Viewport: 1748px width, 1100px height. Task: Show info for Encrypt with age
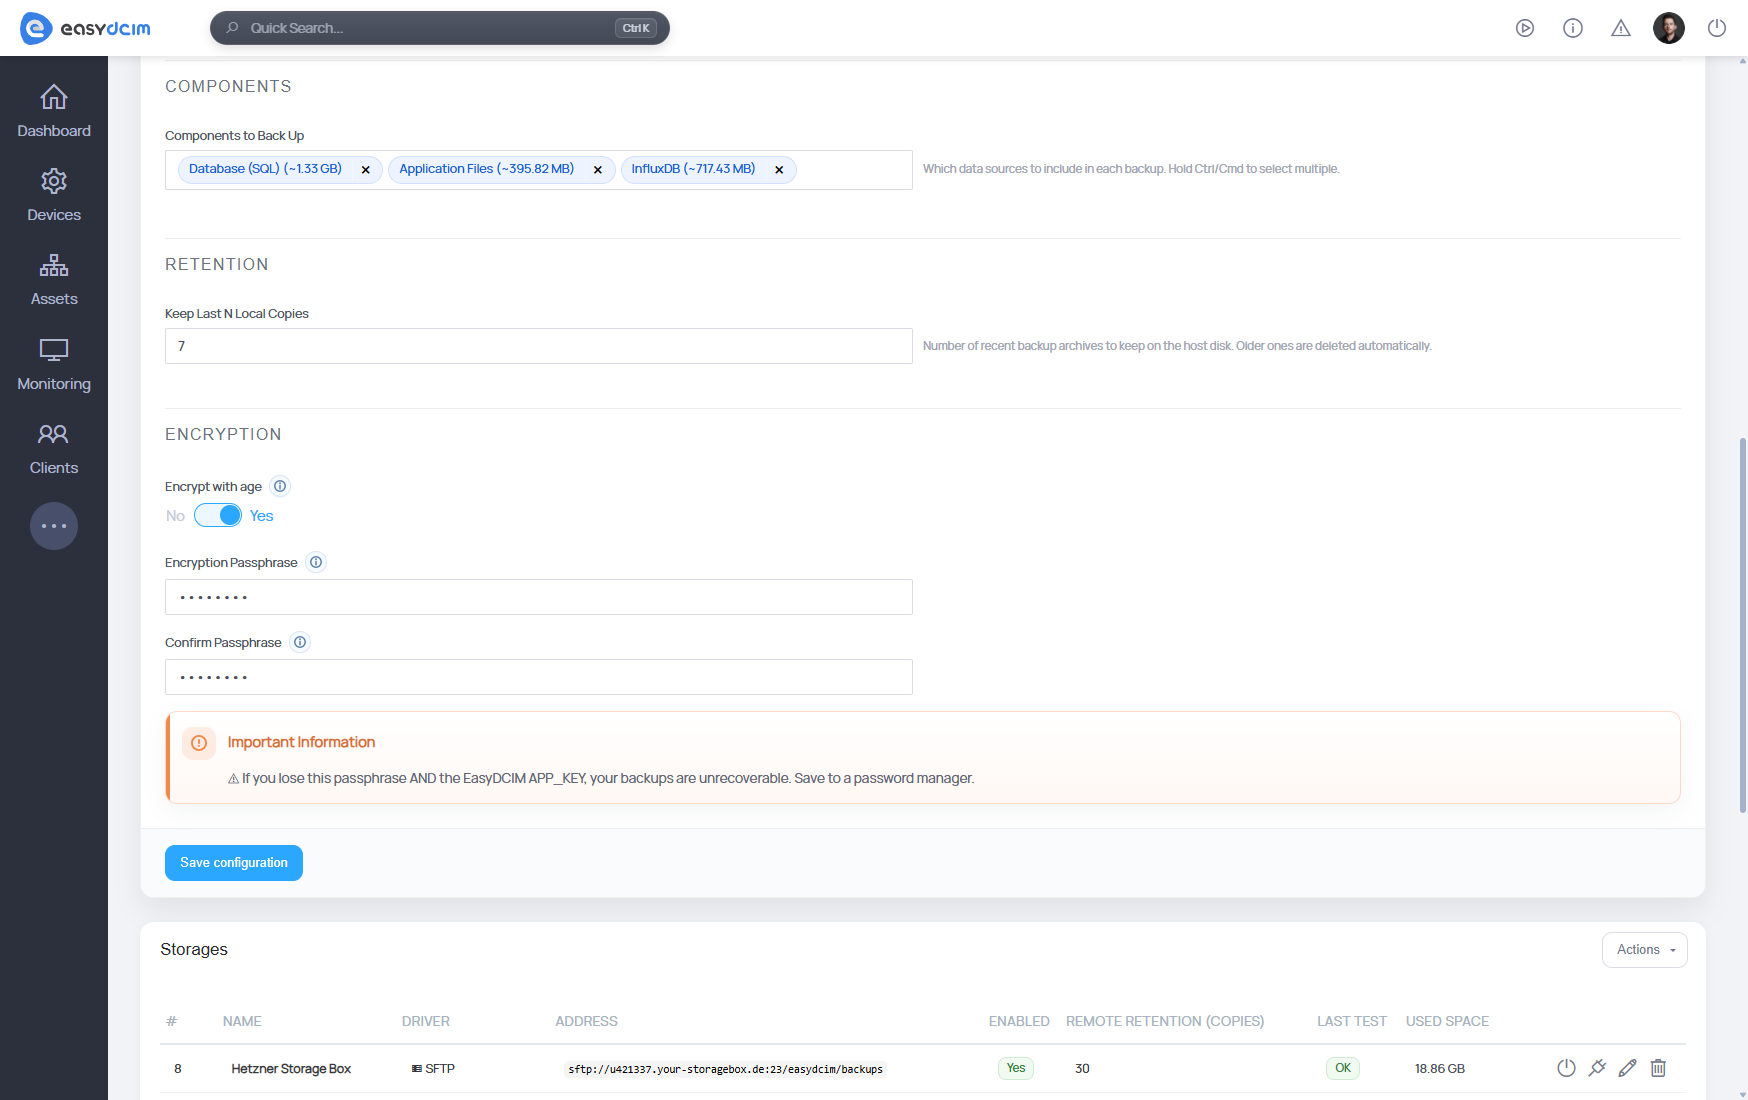tap(280, 486)
